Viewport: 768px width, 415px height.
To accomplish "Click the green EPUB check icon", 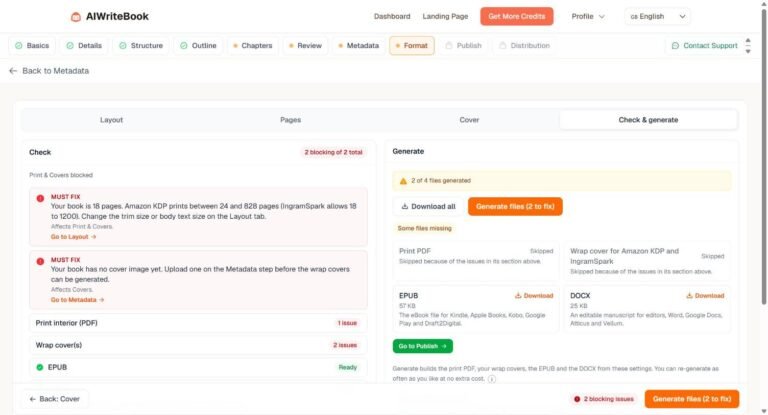I will (x=40, y=367).
